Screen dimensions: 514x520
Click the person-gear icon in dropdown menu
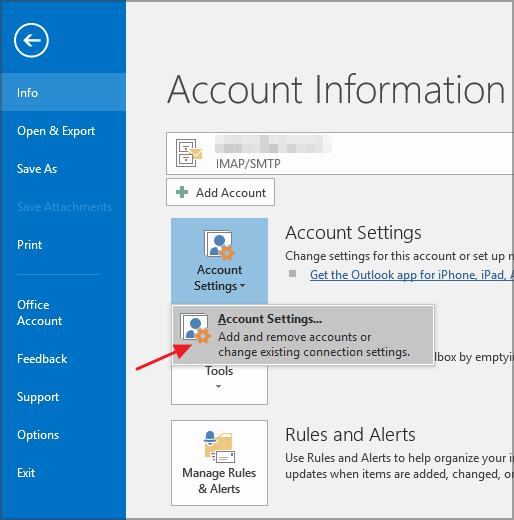[195, 328]
